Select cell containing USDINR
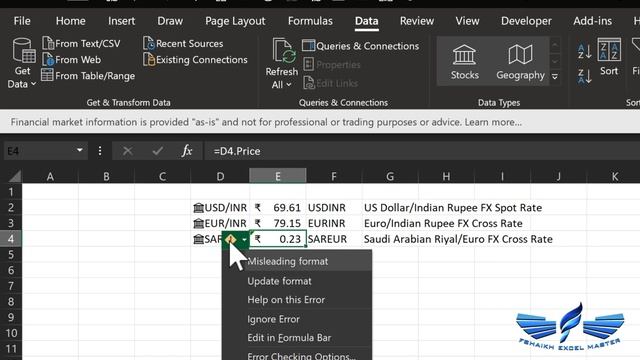The height and width of the screenshot is (360, 640). tap(334, 207)
